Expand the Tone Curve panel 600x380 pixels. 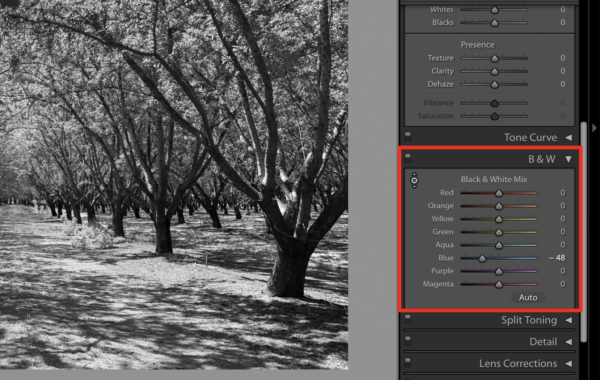[569, 137]
